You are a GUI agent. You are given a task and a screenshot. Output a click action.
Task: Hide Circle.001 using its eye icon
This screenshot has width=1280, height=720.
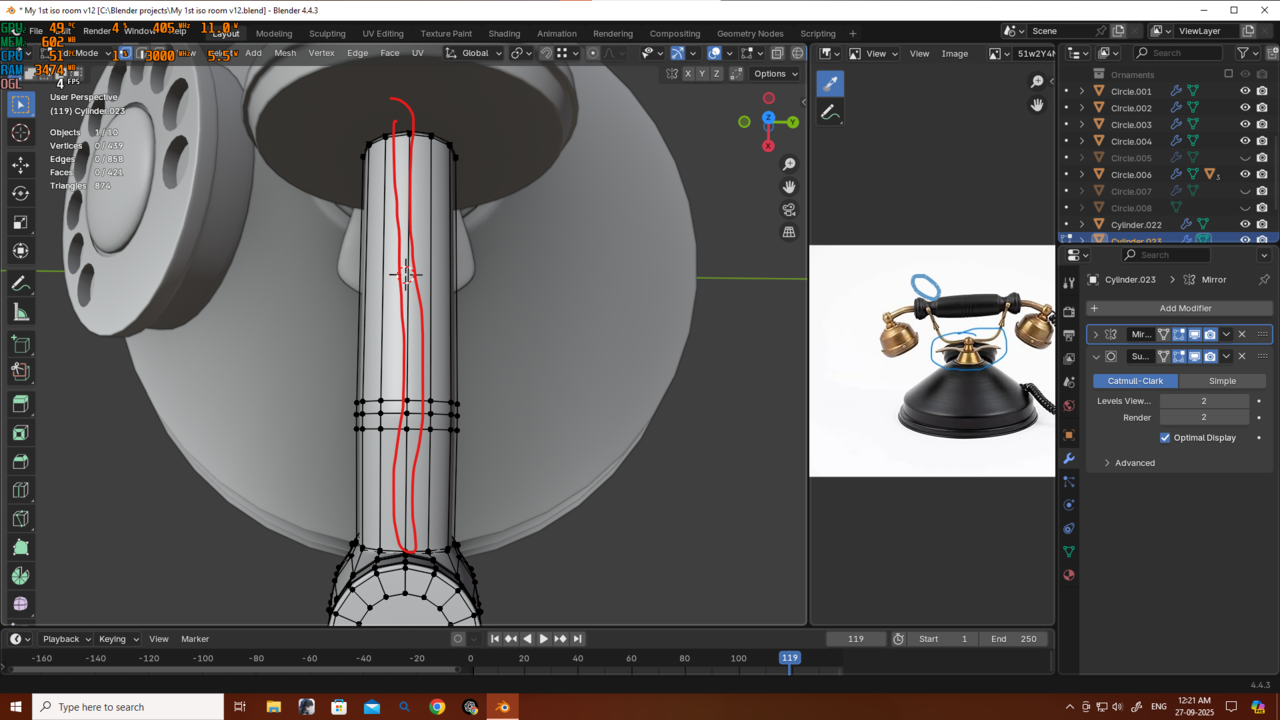coord(1245,91)
